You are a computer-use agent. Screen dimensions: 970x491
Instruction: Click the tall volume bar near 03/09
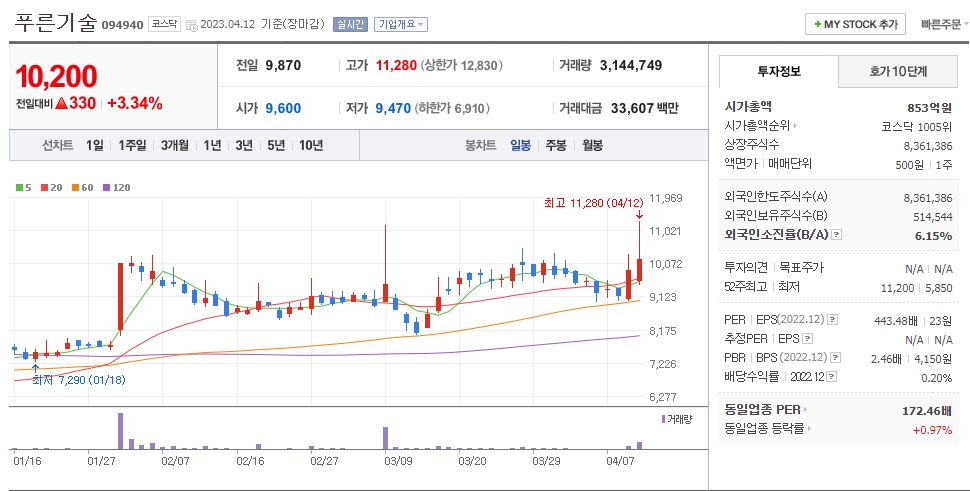(x=385, y=438)
